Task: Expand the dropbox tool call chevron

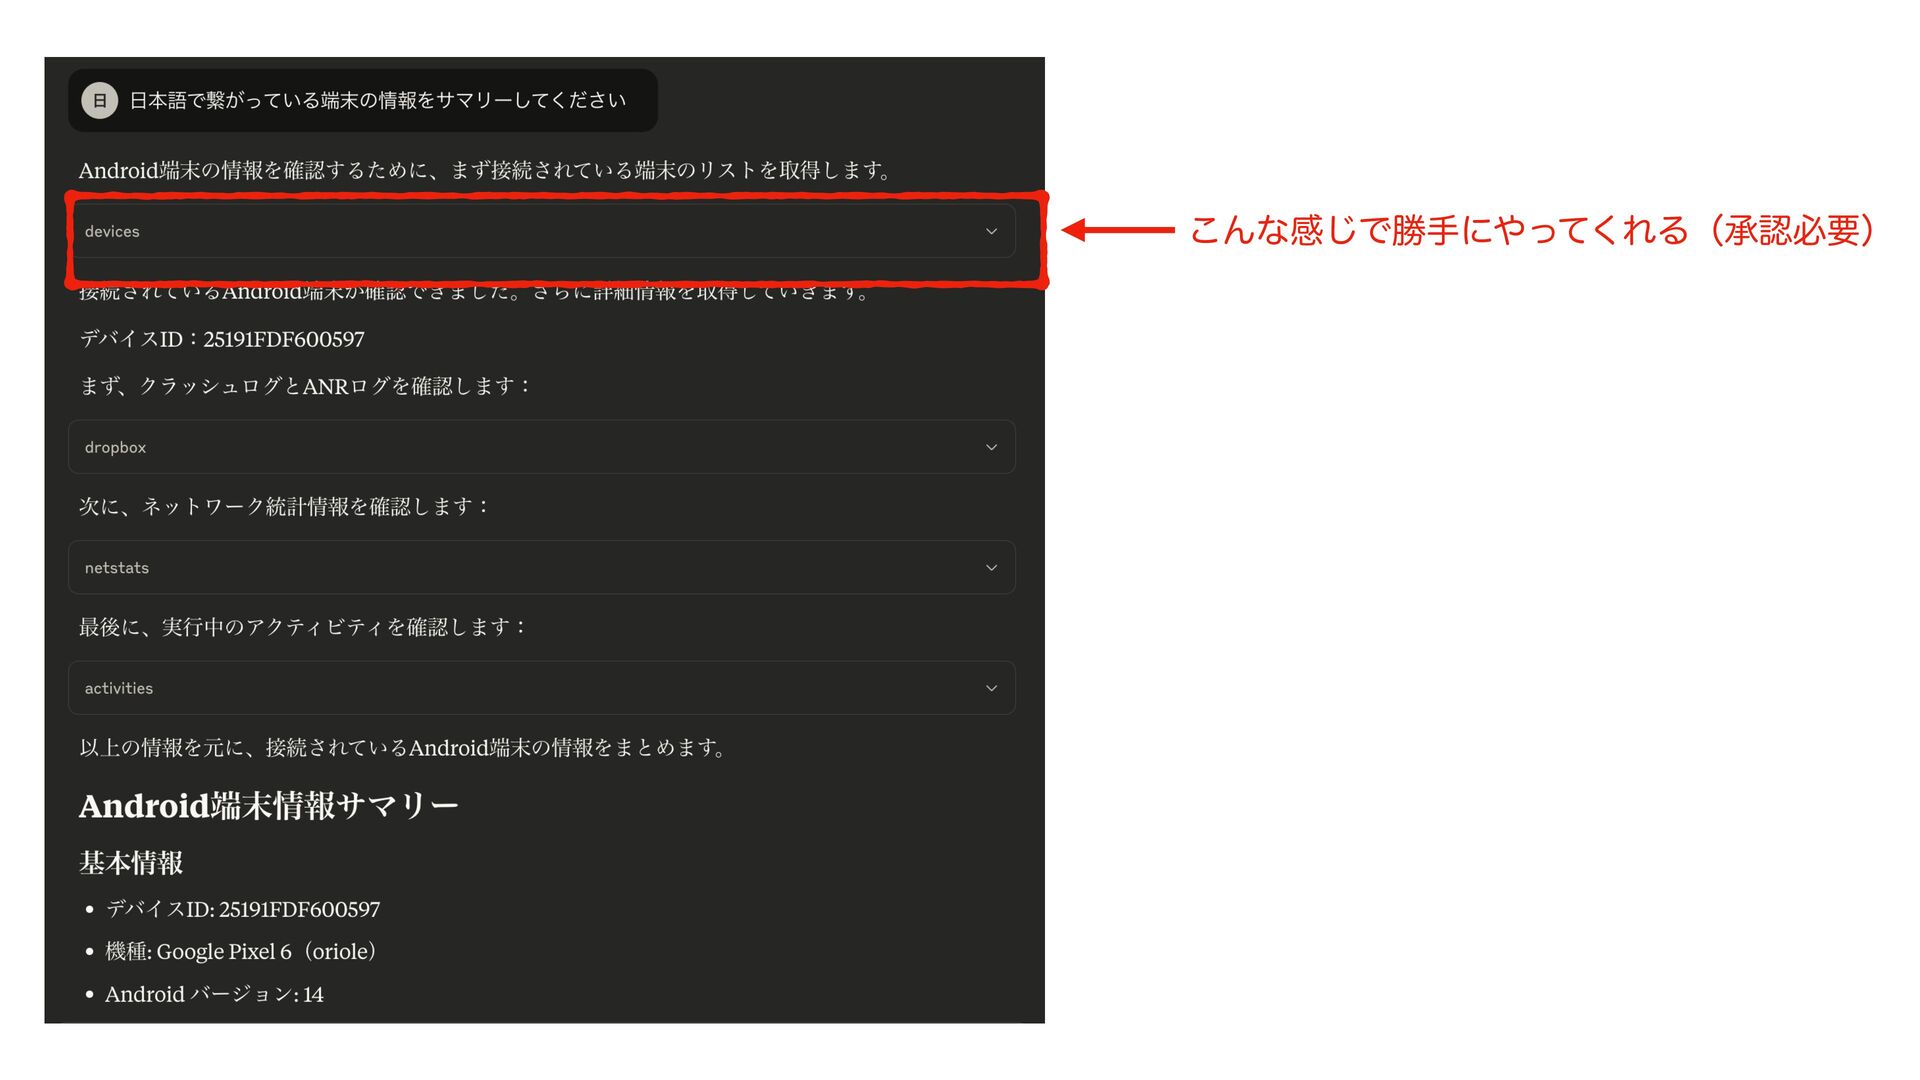Action: pos(991,447)
